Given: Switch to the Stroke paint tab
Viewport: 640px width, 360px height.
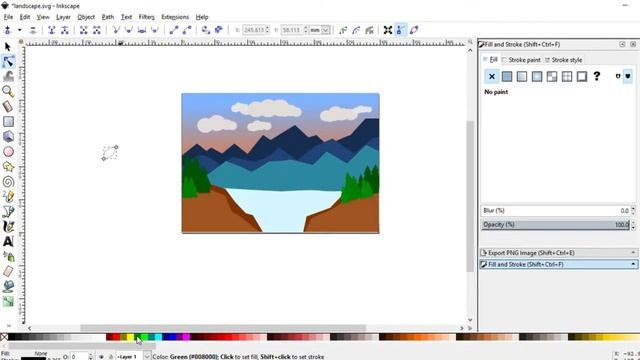Looking at the screenshot, I should click(x=521, y=60).
